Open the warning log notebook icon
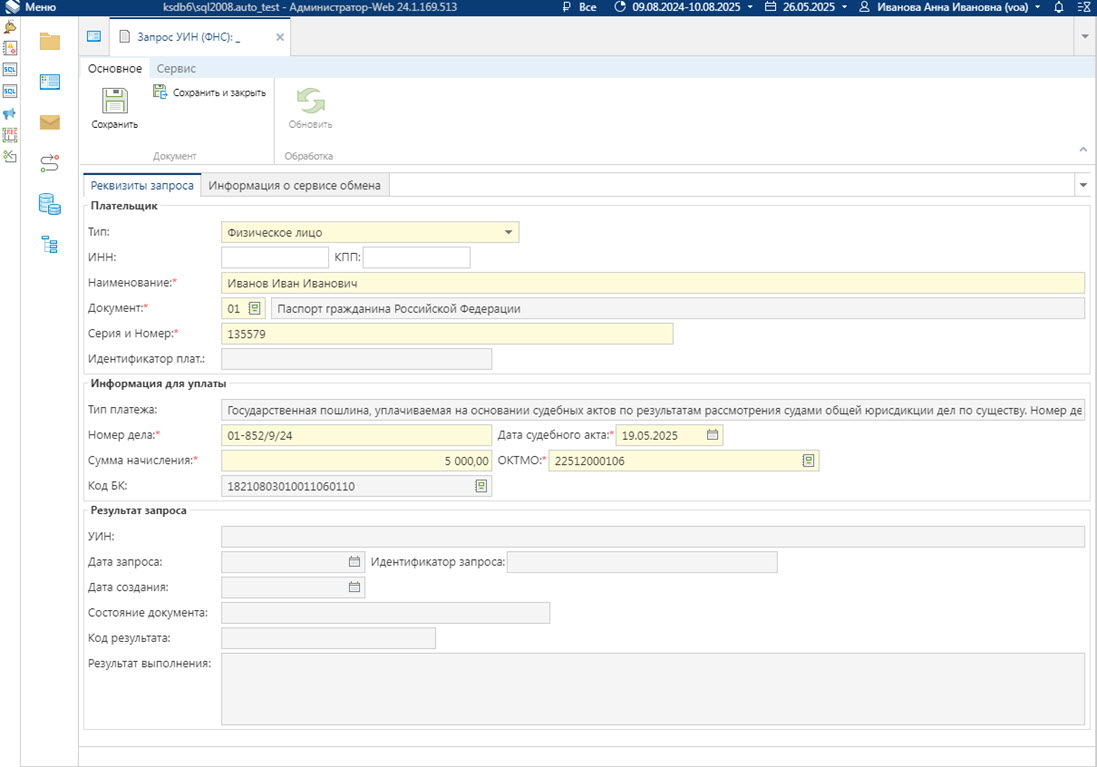The height and width of the screenshot is (767, 1097). pos(10,48)
